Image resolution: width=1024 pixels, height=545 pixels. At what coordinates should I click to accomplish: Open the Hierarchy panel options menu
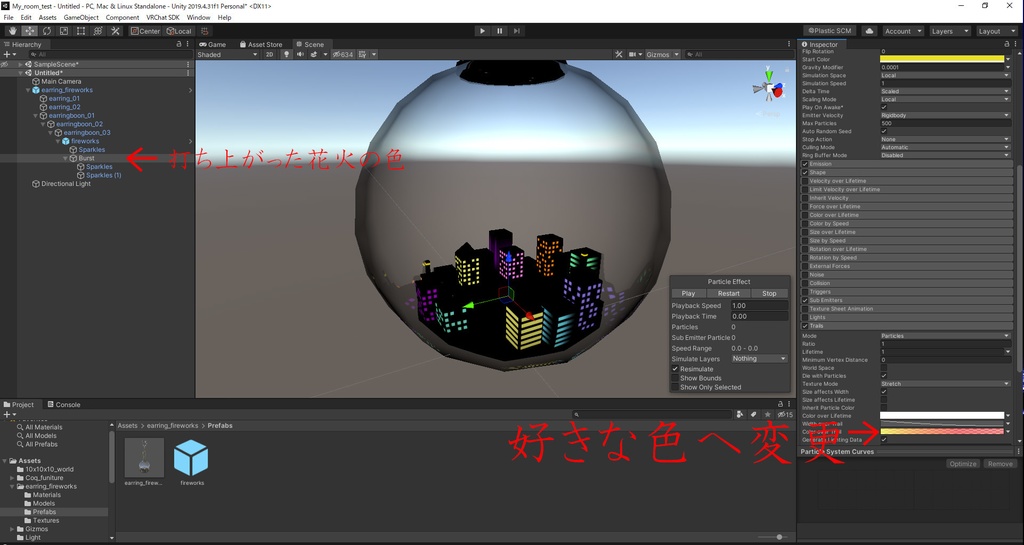188,44
